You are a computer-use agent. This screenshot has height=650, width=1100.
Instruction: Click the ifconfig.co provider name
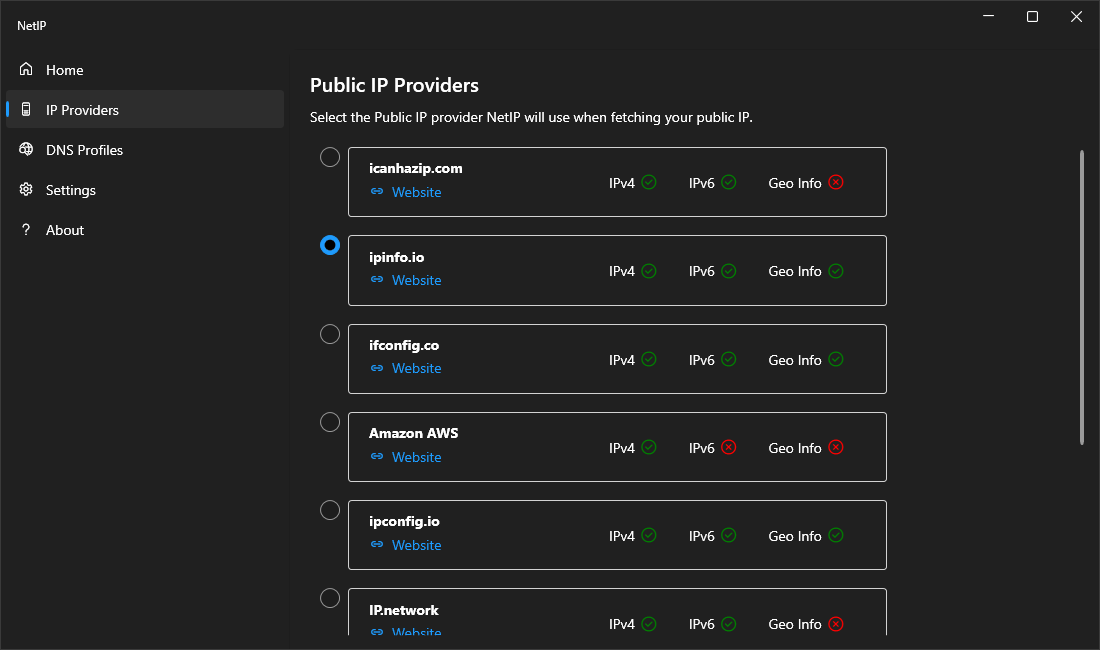pos(404,346)
